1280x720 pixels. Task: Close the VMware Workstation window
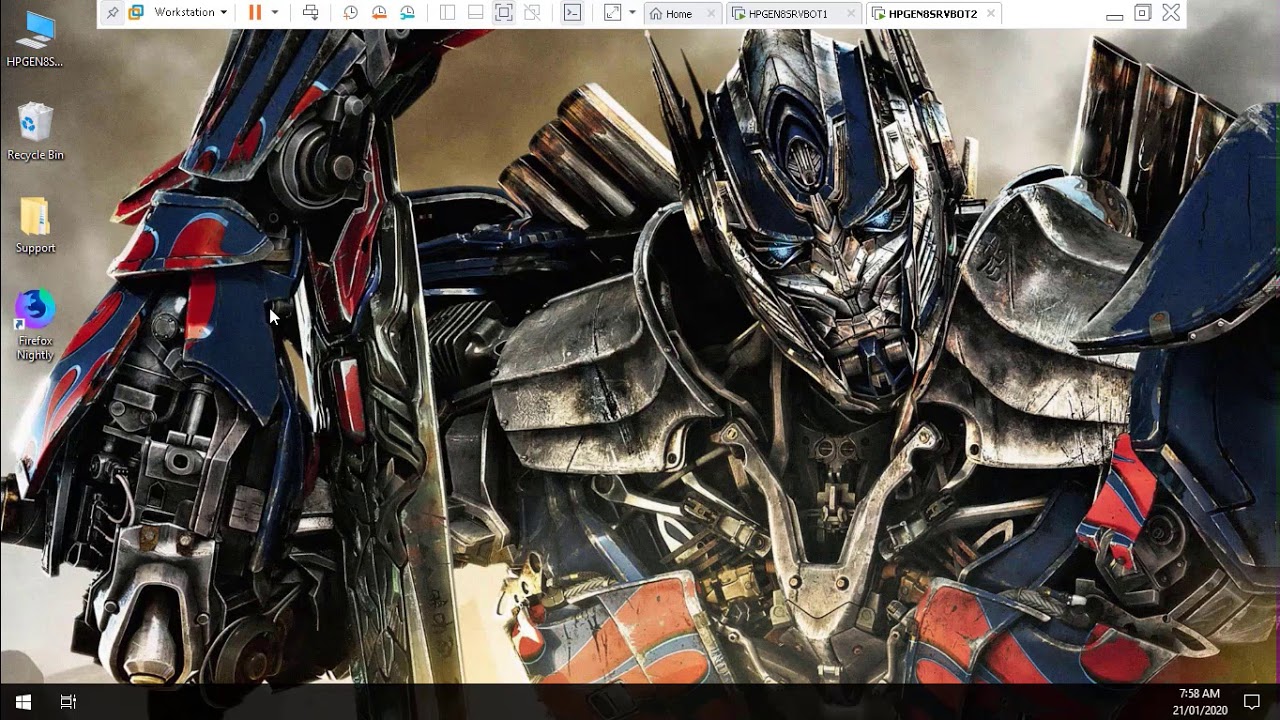pyautogui.click(x=1171, y=13)
